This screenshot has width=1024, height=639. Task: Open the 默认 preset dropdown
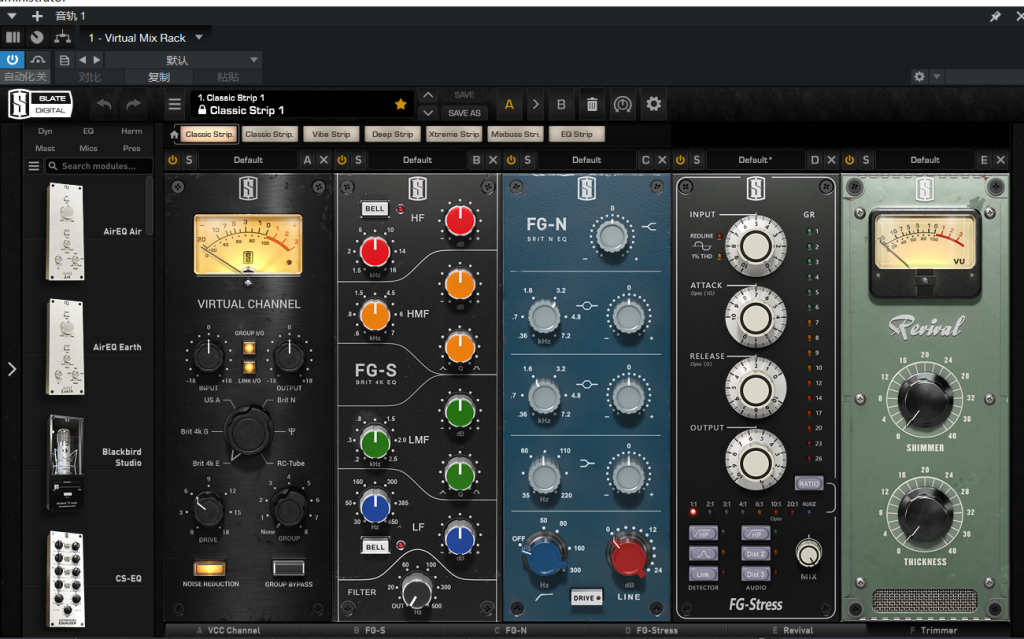tap(180, 60)
